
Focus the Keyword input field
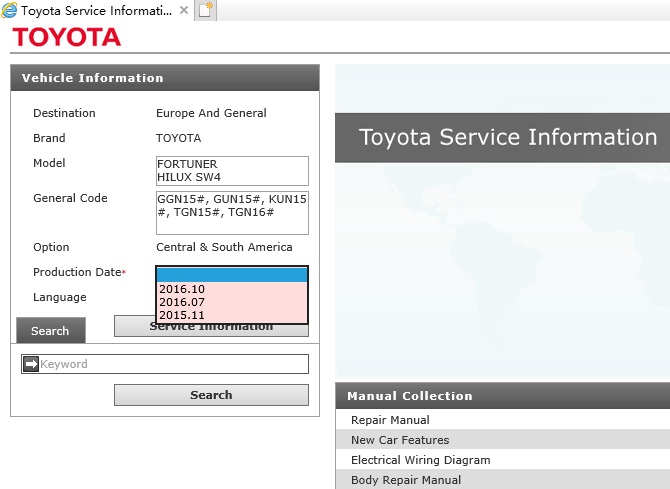coord(165,364)
